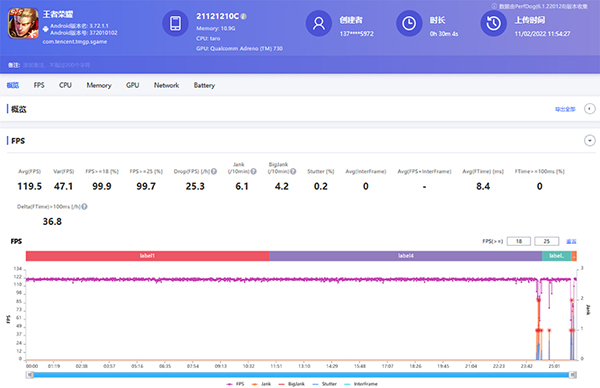Screen dimensions: 600x388
Task: Click upload timestamp 11/02/2022 11:54:27
Action: pyautogui.click(x=542, y=34)
